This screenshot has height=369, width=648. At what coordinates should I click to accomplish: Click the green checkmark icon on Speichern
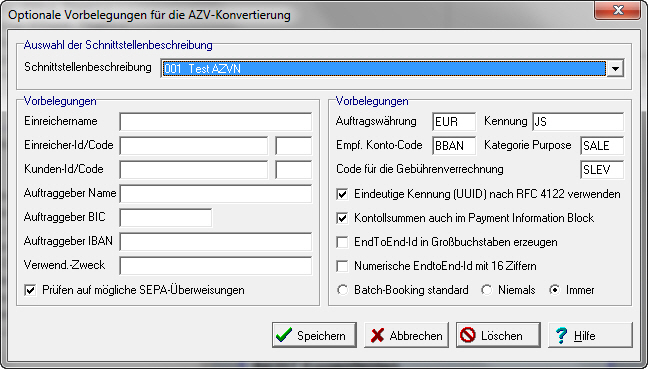(284, 335)
